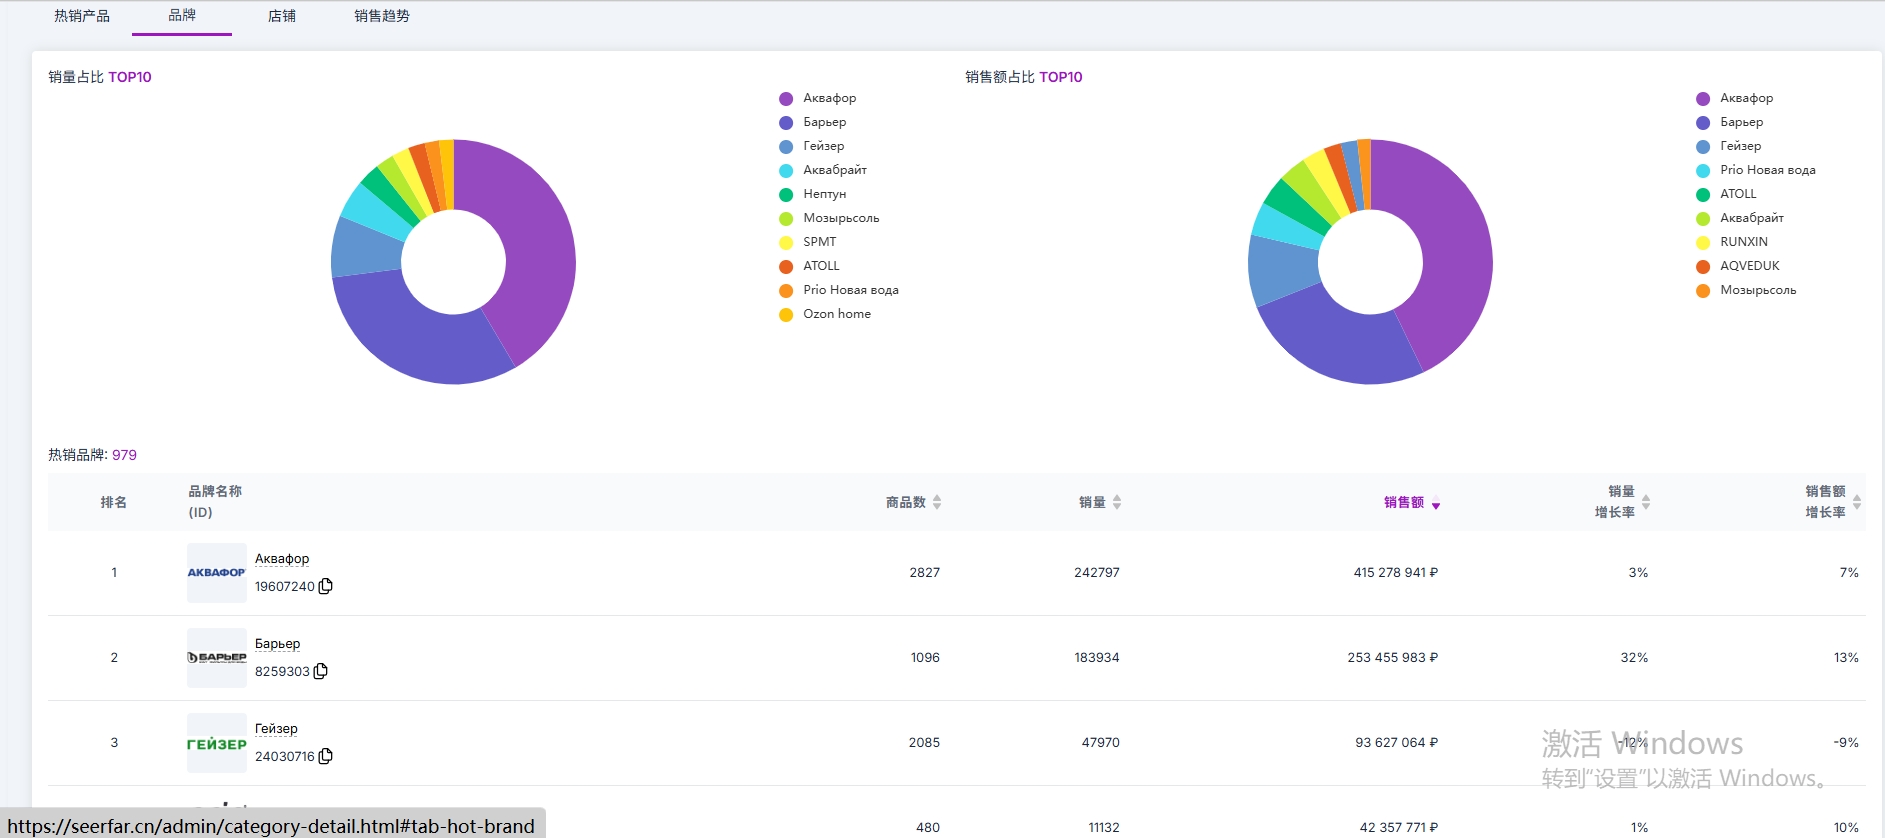
Task: Toggle Аквафор in the 销量占比 legend
Action: 818,98
